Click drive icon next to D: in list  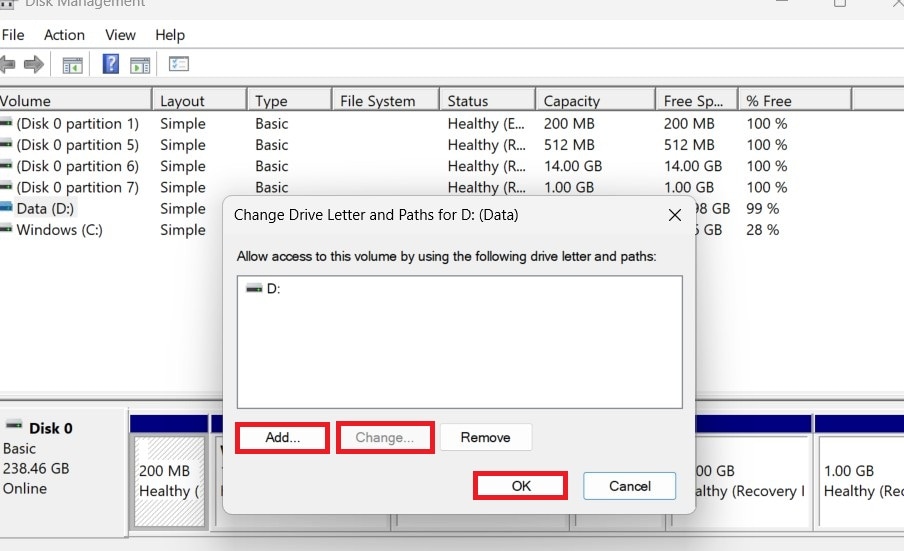pos(254,288)
